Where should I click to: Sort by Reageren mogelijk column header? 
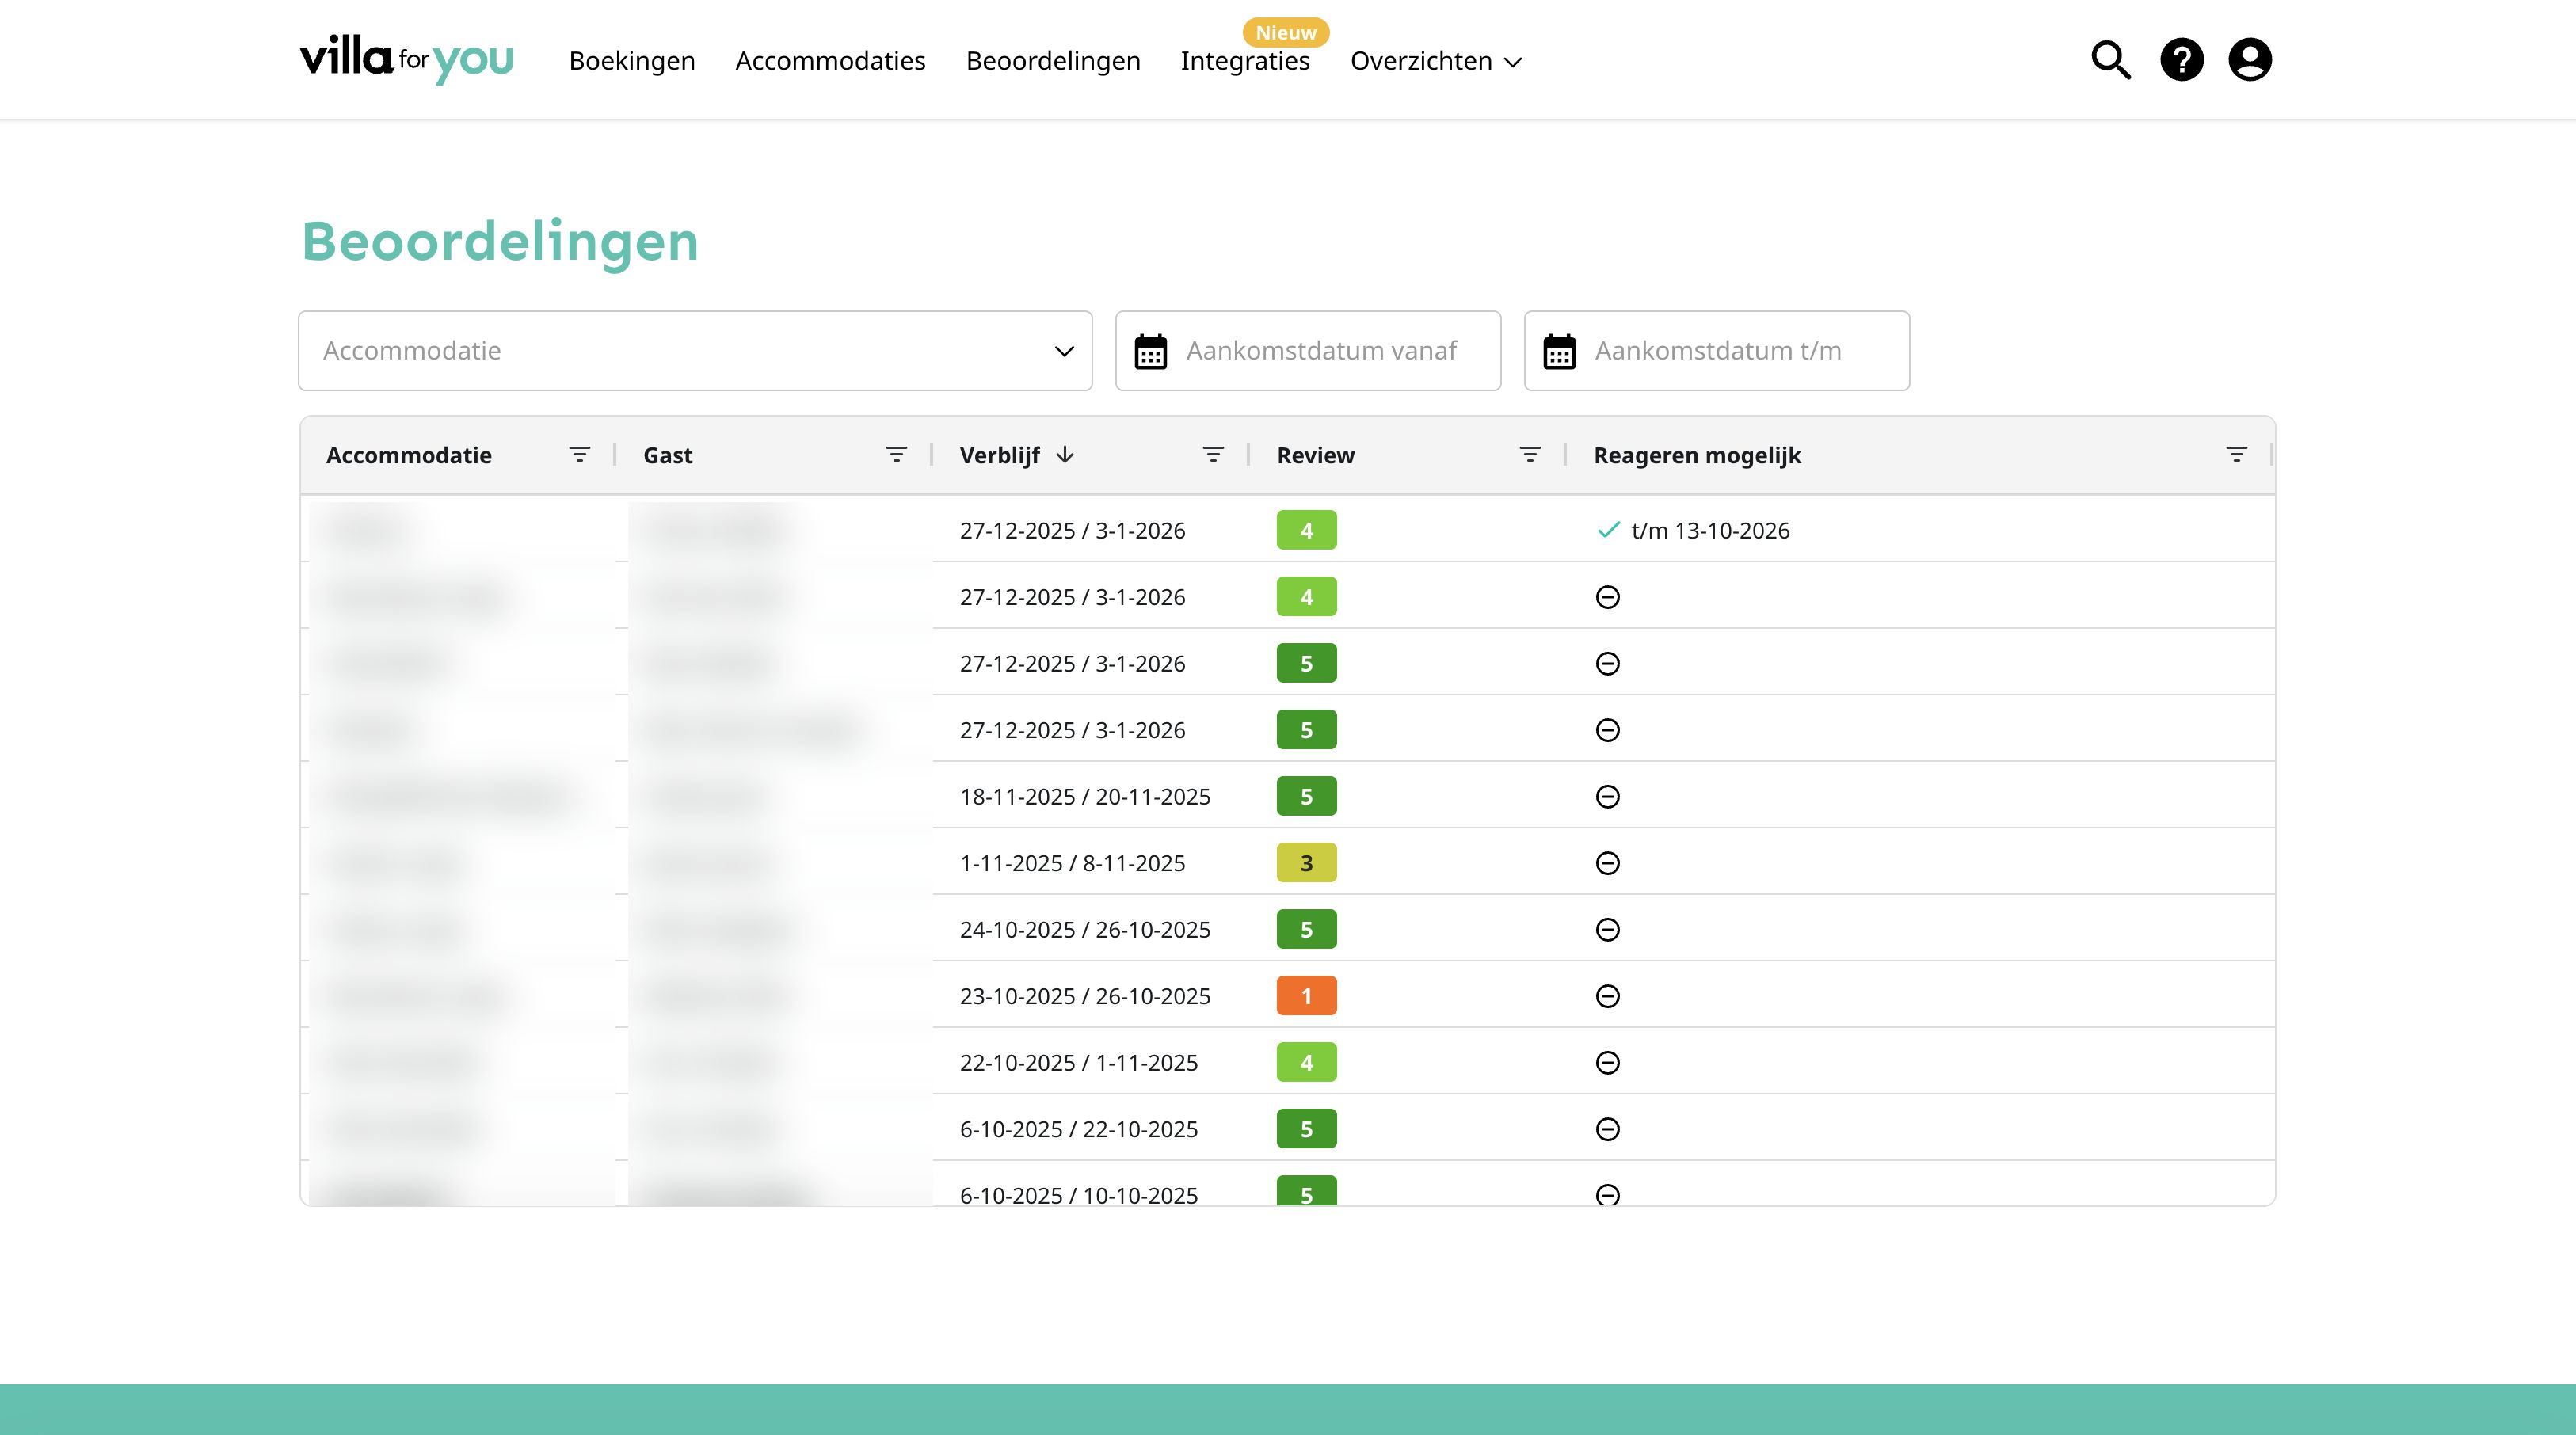point(1697,455)
